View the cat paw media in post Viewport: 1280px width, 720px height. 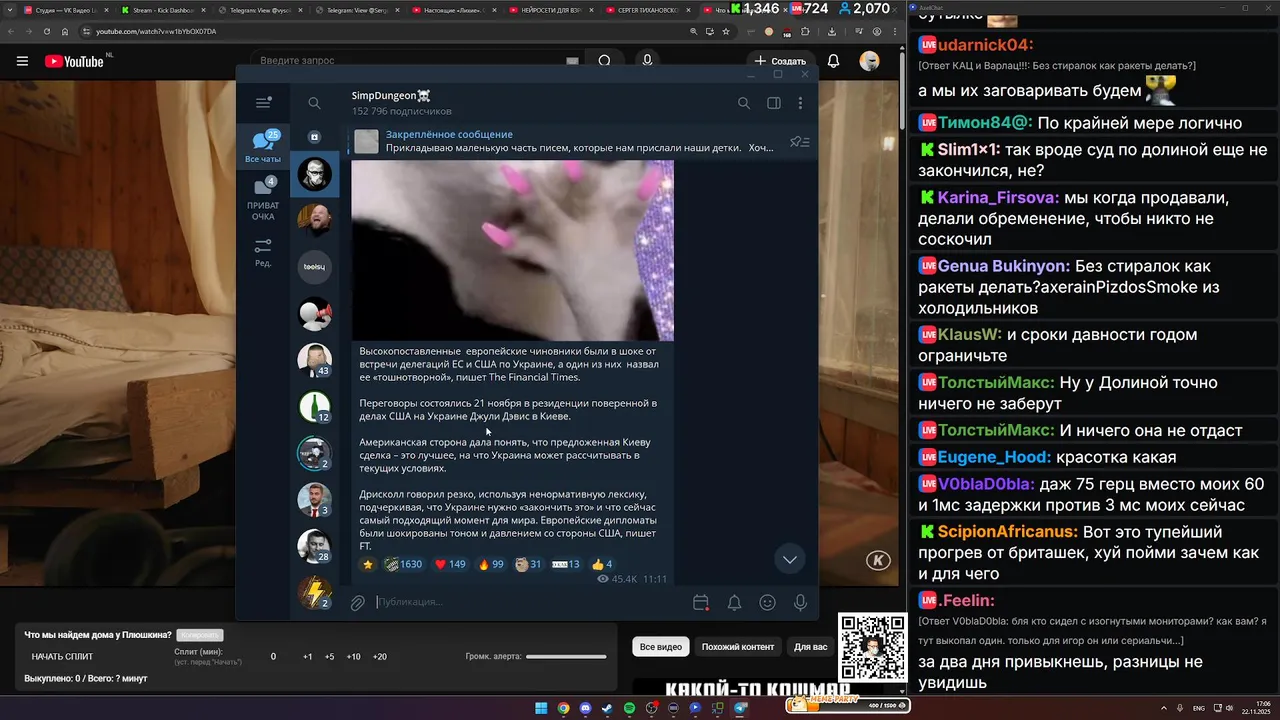(513, 250)
